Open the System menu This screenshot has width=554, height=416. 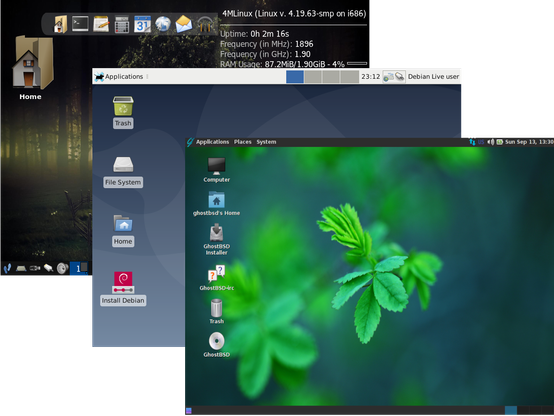click(x=266, y=142)
